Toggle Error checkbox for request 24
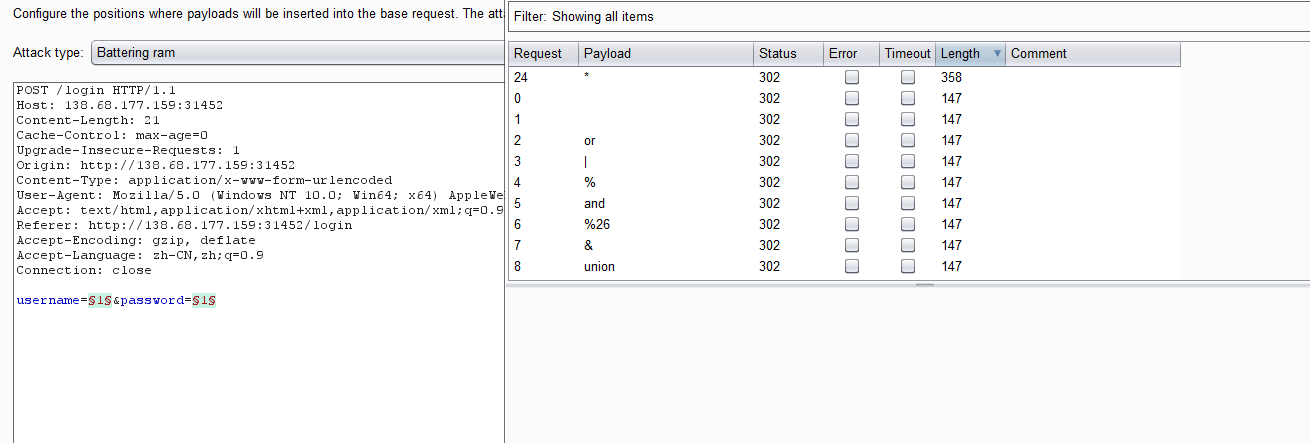This screenshot has height=443, width=1310. 852,77
